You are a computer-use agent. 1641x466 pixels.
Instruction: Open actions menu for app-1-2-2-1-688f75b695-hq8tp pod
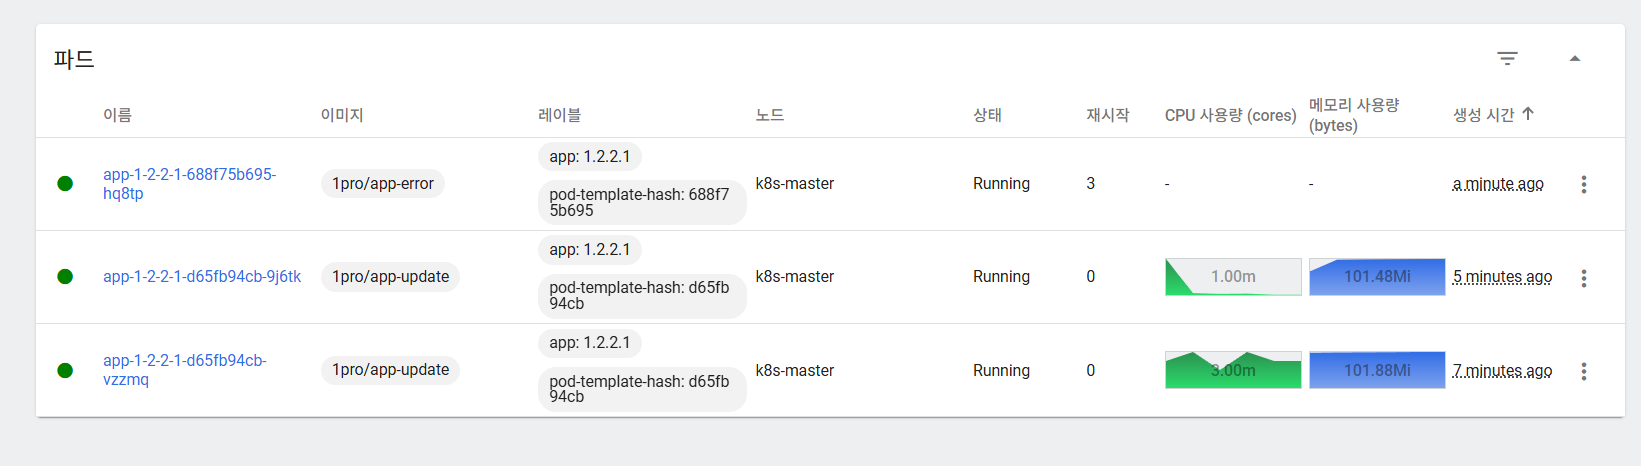(1584, 184)
